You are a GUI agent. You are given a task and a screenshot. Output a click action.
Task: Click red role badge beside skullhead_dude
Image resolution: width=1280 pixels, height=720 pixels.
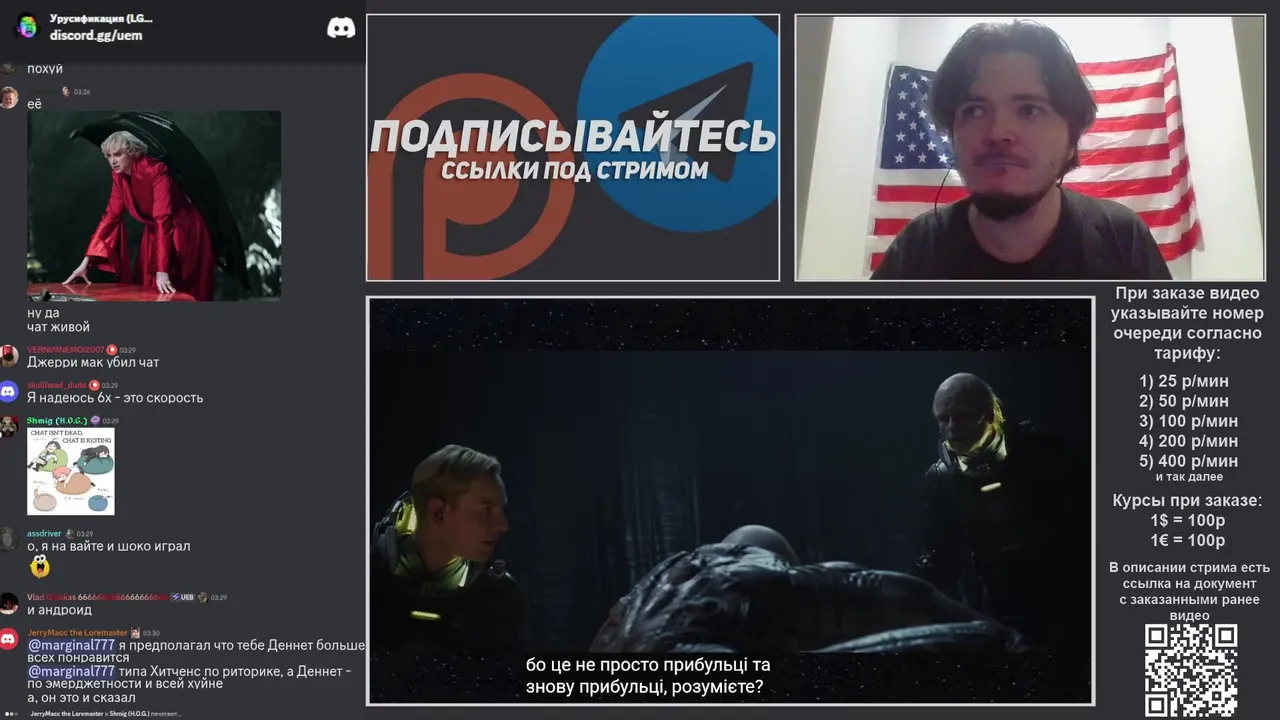point(94,385)
